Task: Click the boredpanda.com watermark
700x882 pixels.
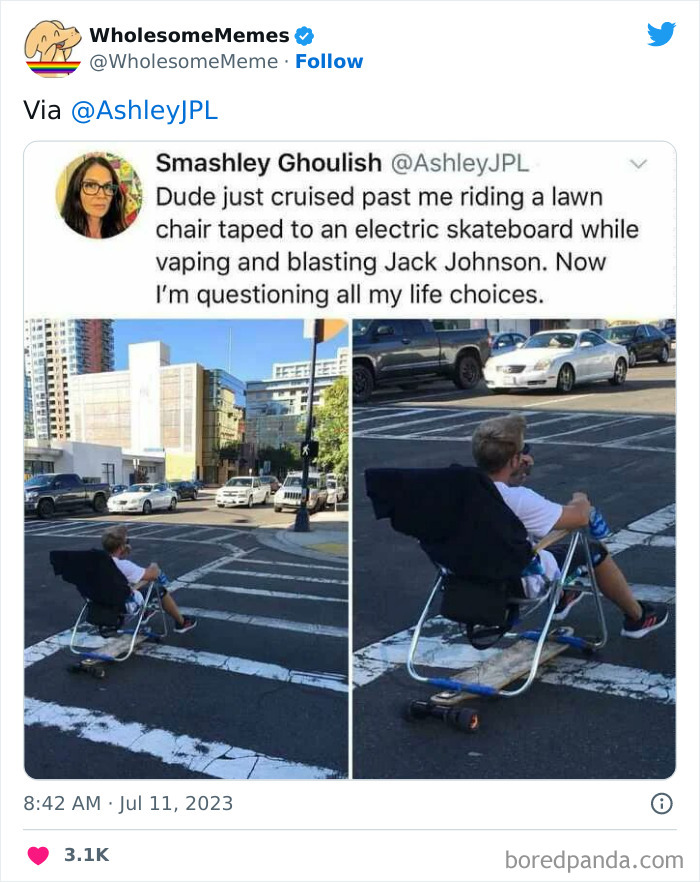Action: (x=594, y=860)
